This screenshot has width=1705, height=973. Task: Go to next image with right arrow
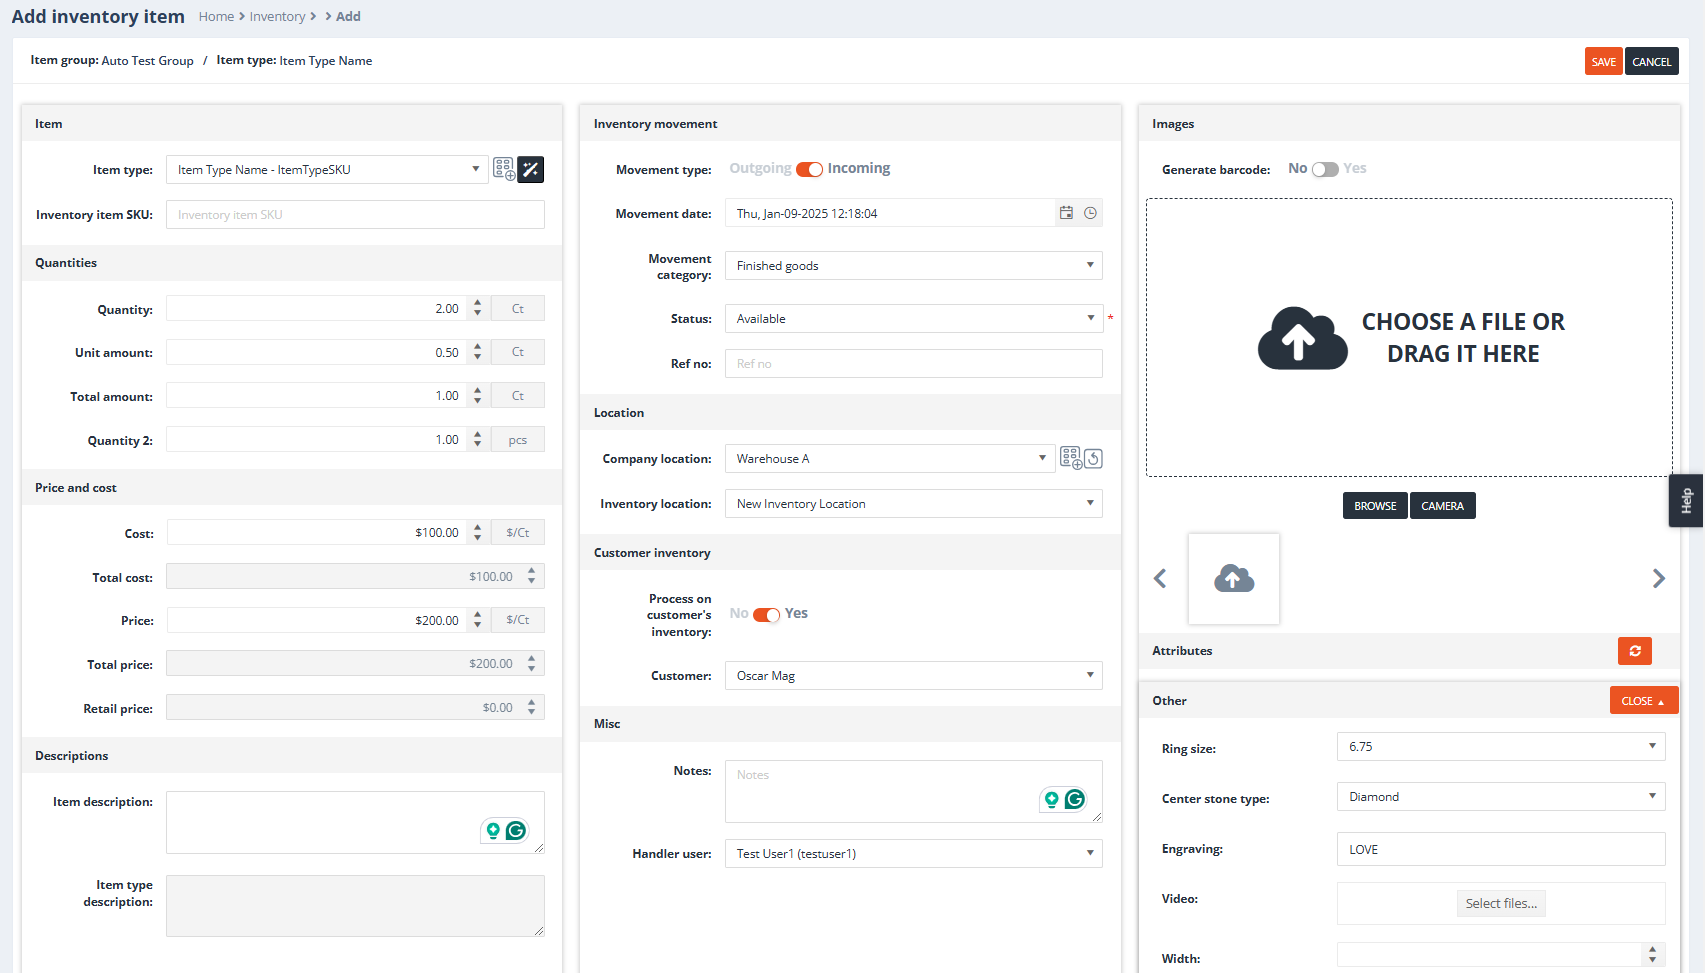pyautogui.click(x=1658, y=579)
